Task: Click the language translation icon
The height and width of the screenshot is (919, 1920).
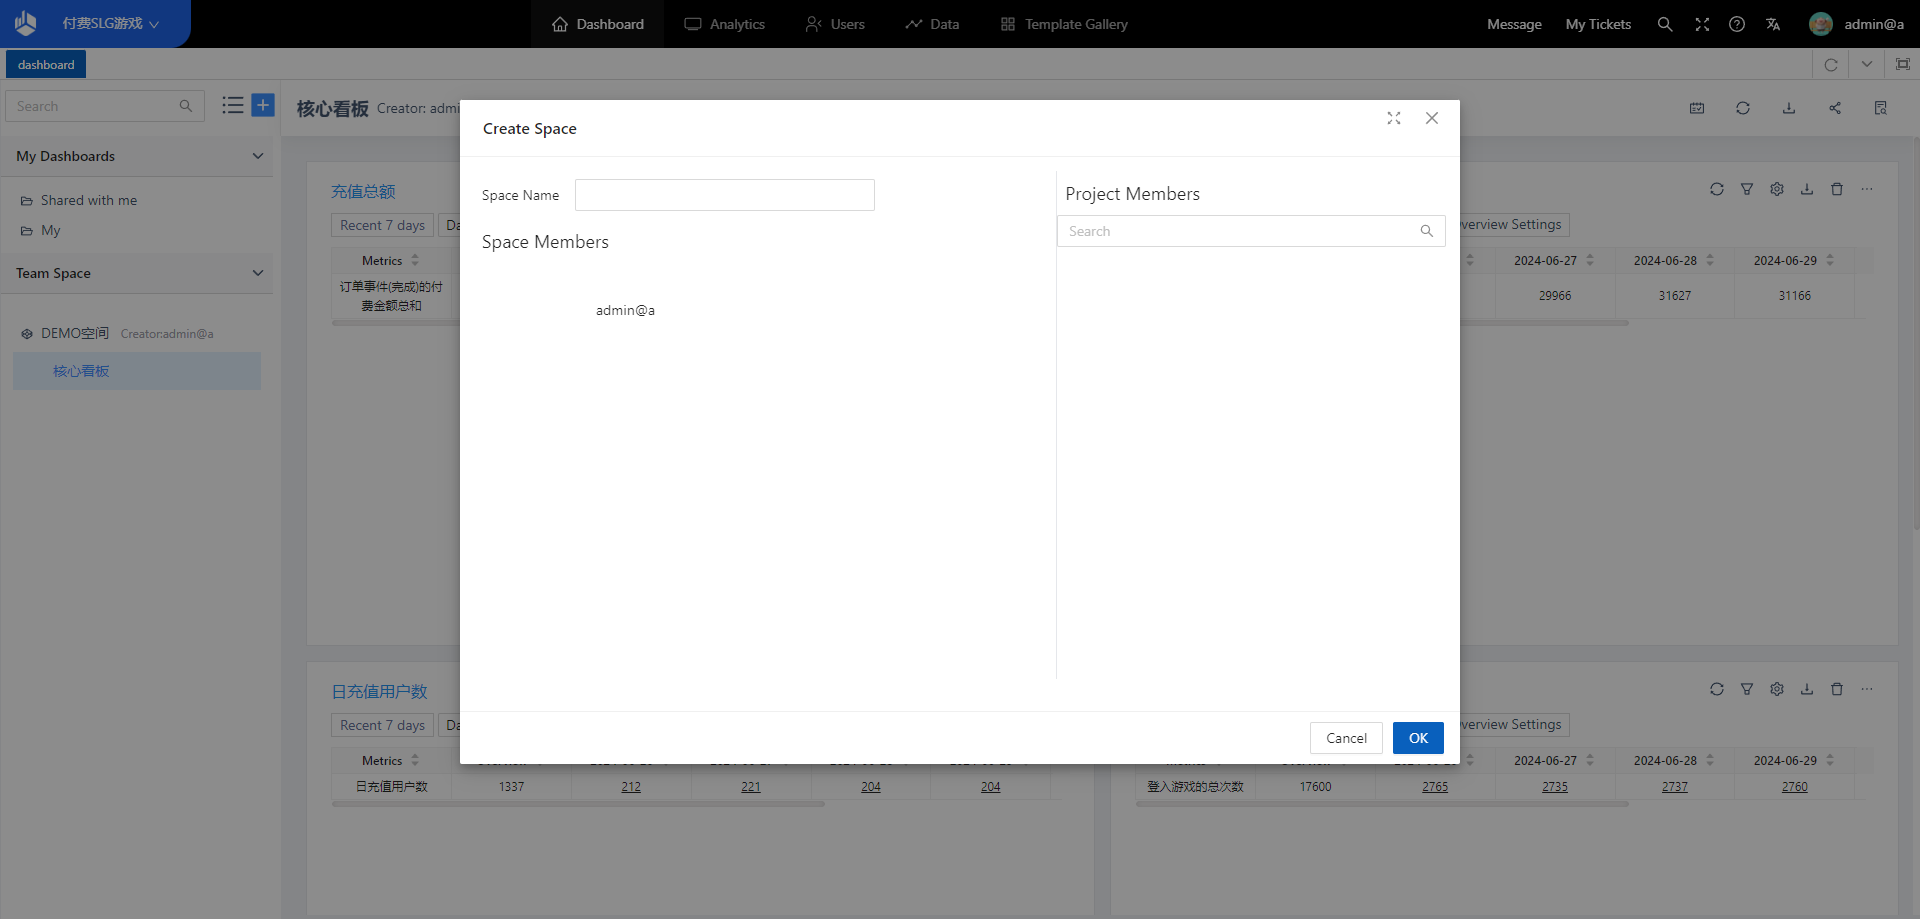Action: [1773, 24]
